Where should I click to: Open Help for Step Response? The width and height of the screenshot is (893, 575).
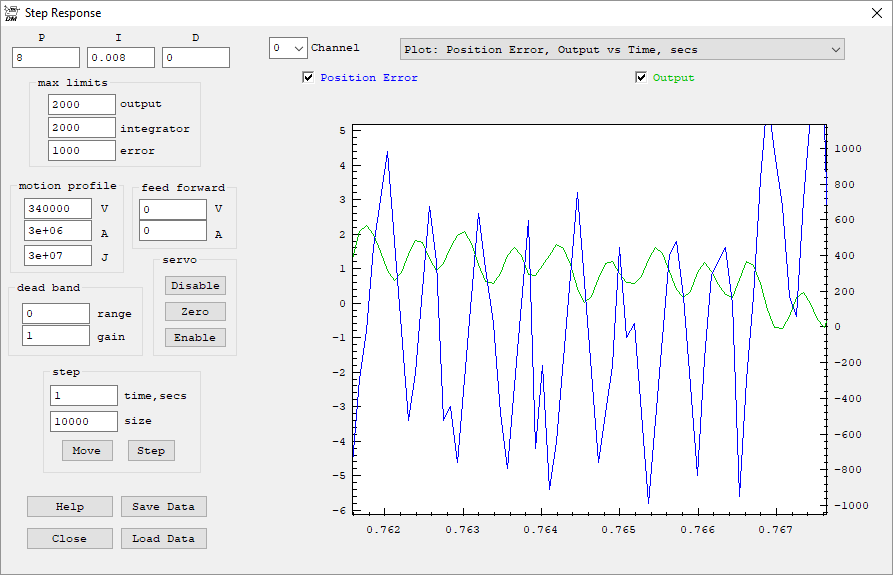coord(70,506)
